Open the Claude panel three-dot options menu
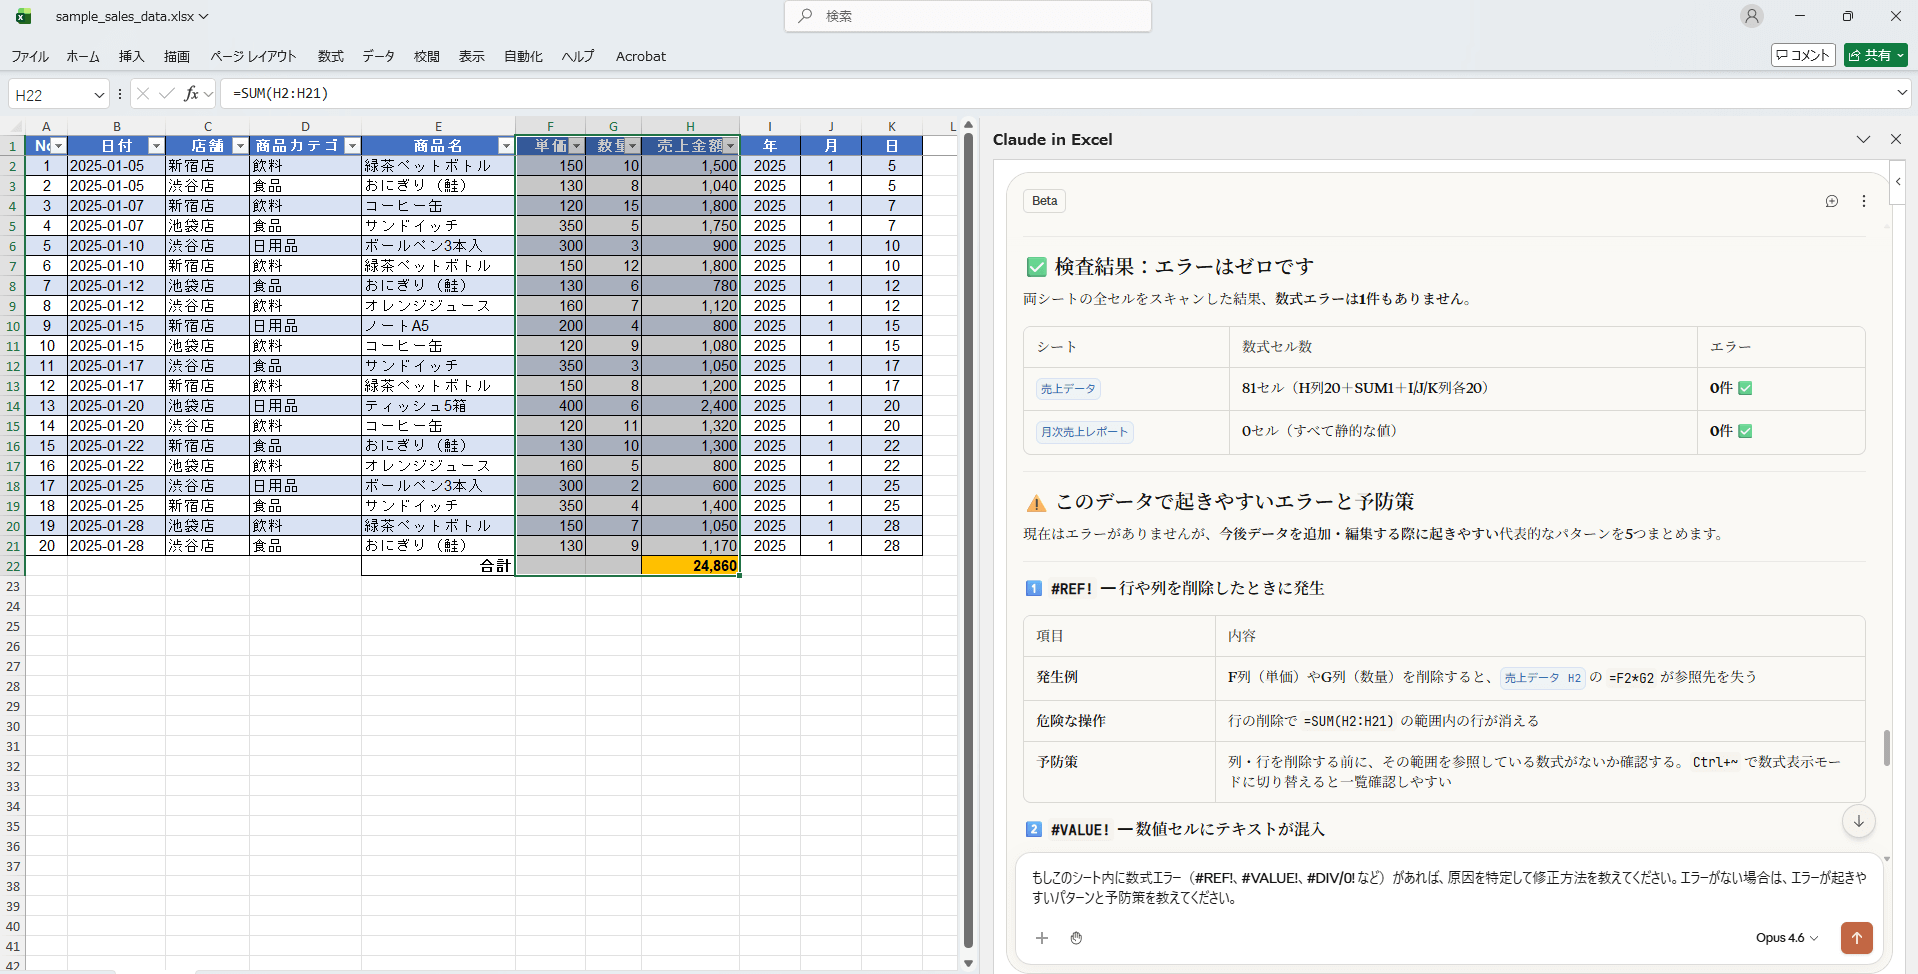 pos(1863,201)
